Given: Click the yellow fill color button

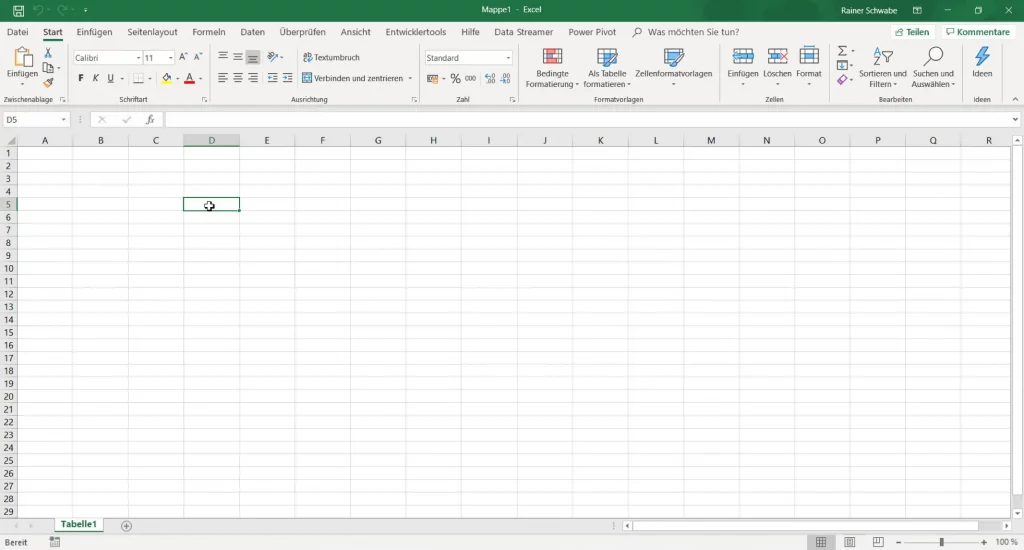Looking at the screenshot, I should point(167,78).
